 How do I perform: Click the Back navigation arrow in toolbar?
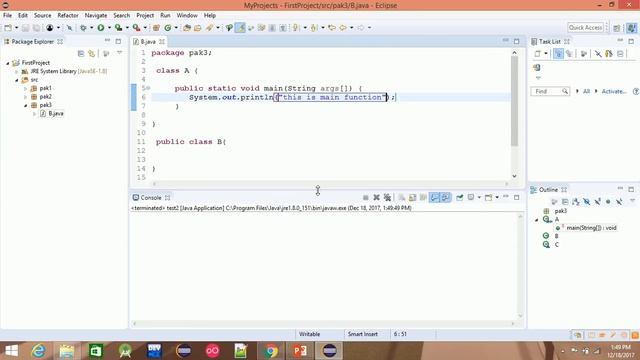click(343, 28)
